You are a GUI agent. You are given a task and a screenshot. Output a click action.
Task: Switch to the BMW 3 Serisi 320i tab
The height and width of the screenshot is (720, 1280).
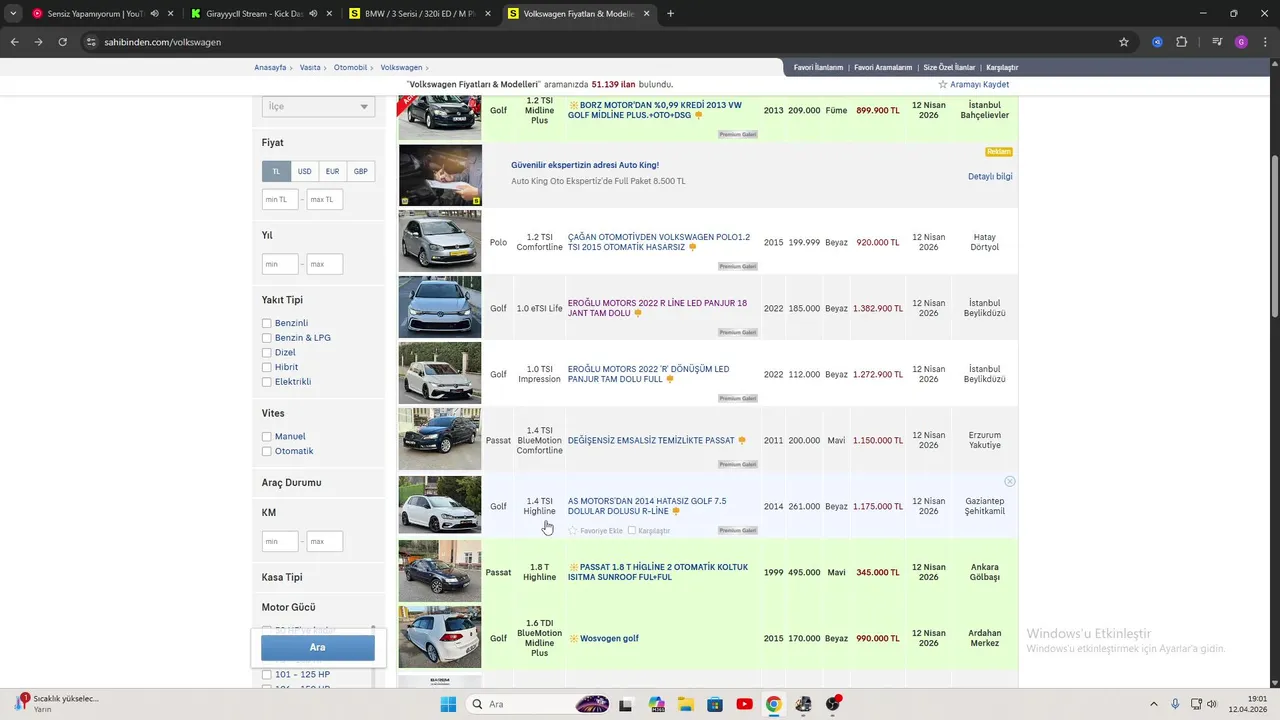coord(418,14)
